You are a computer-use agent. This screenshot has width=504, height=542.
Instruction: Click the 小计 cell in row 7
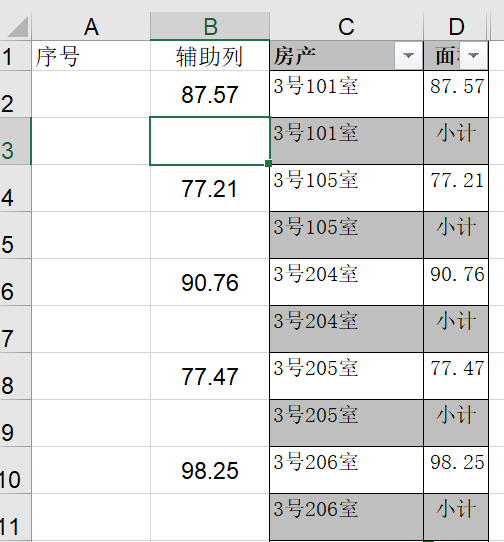point(456,329)
